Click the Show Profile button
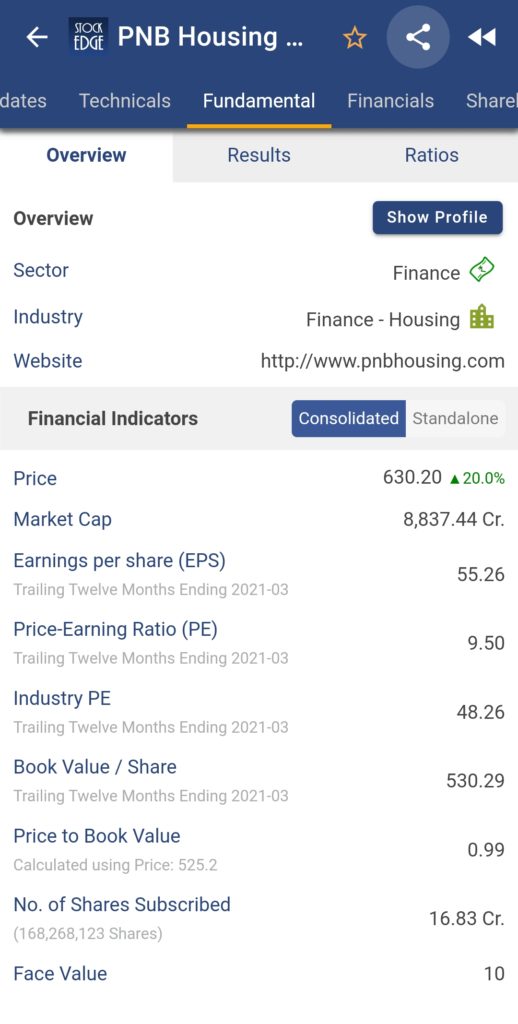Viewport: 518px width, 1024px height. pos(438,217)
